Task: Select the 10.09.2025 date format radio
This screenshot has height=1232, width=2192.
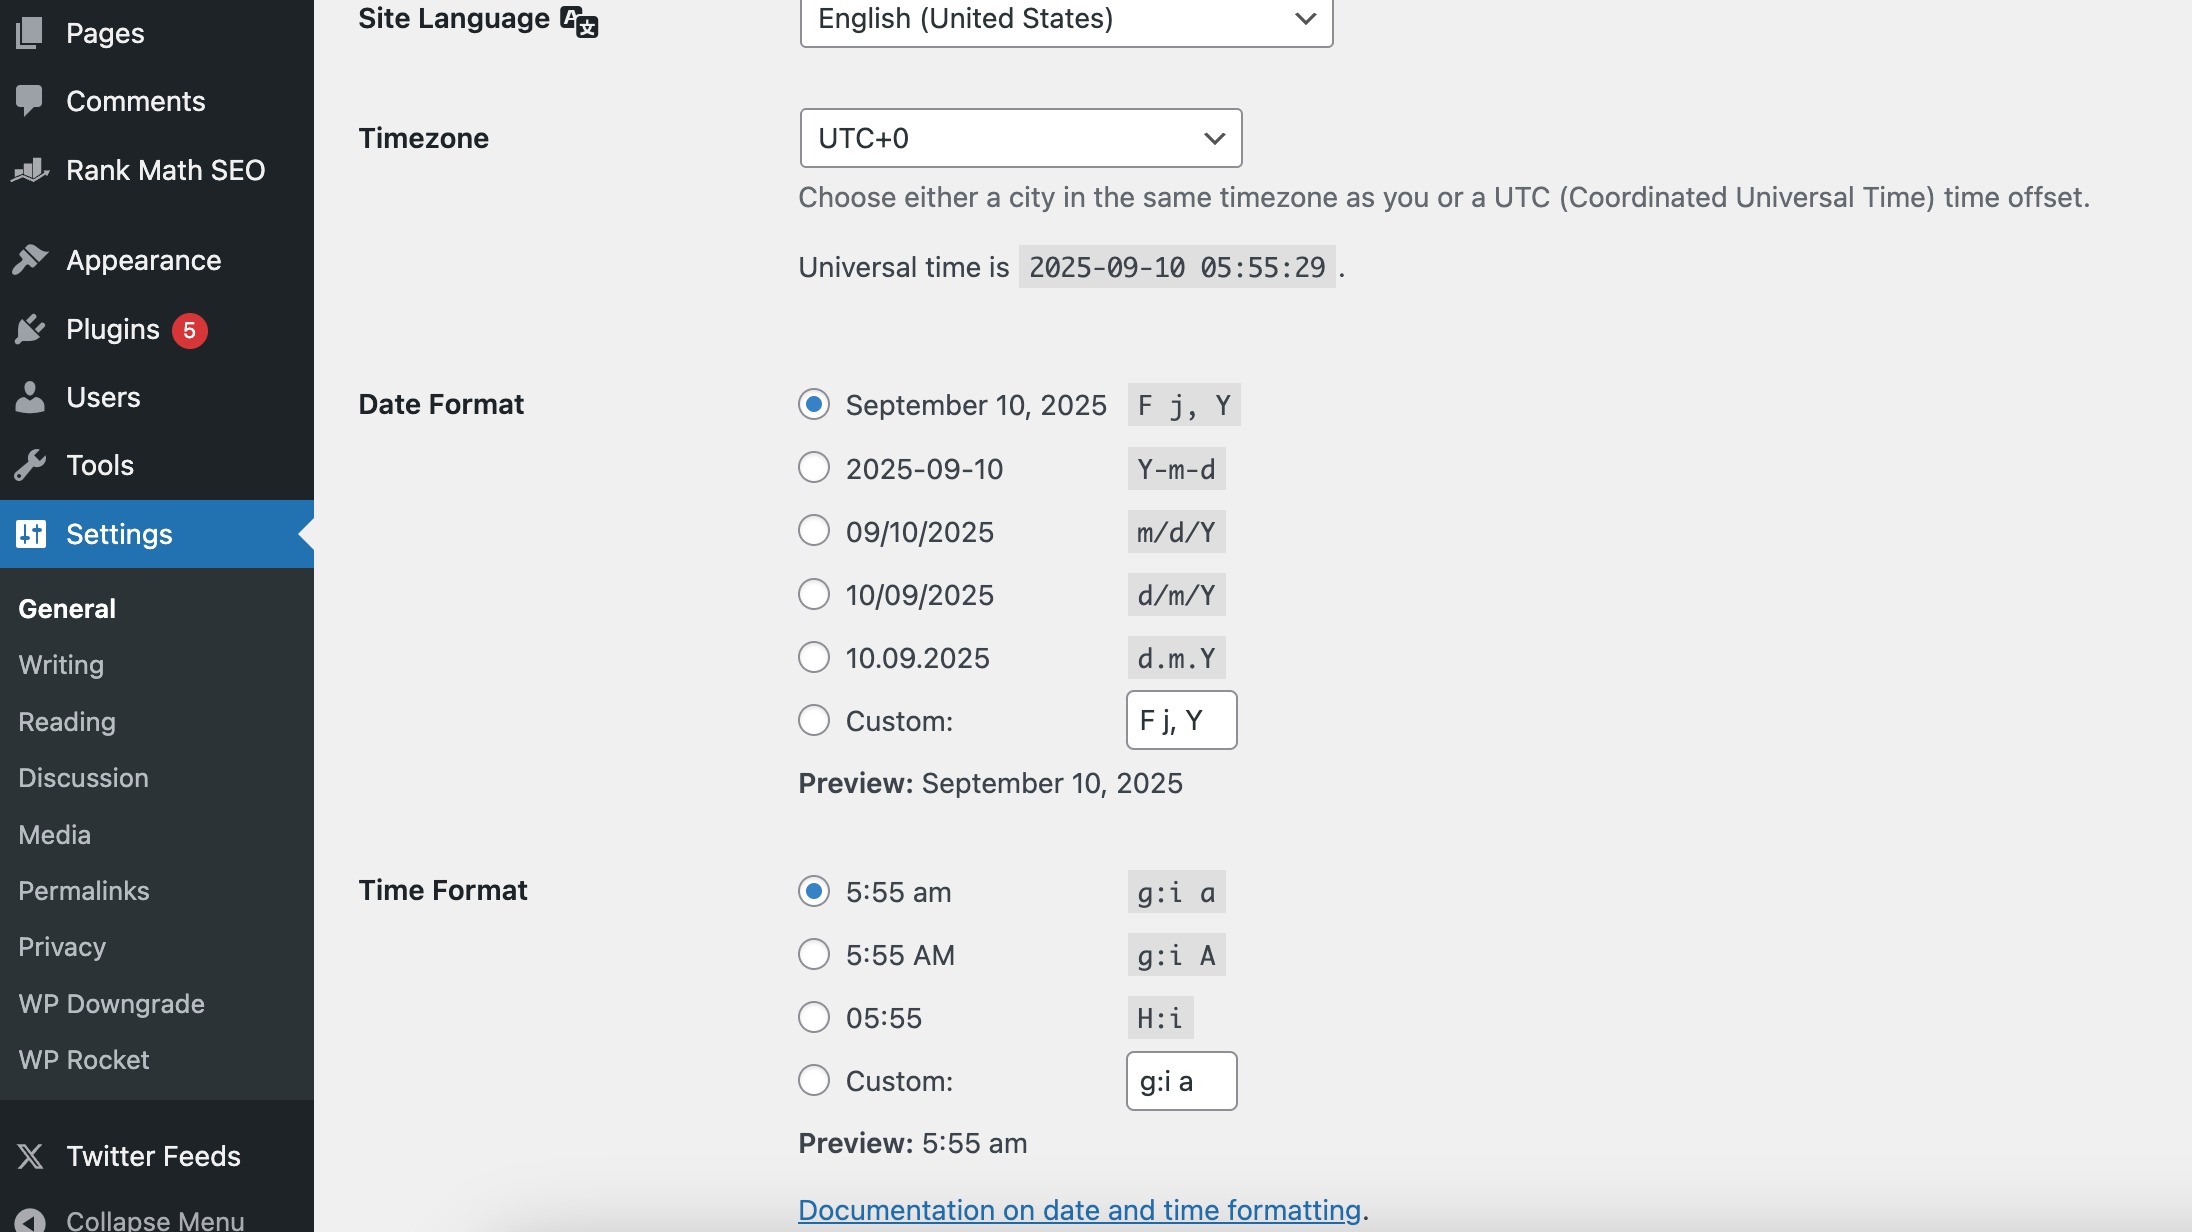Action: point(814,657)
